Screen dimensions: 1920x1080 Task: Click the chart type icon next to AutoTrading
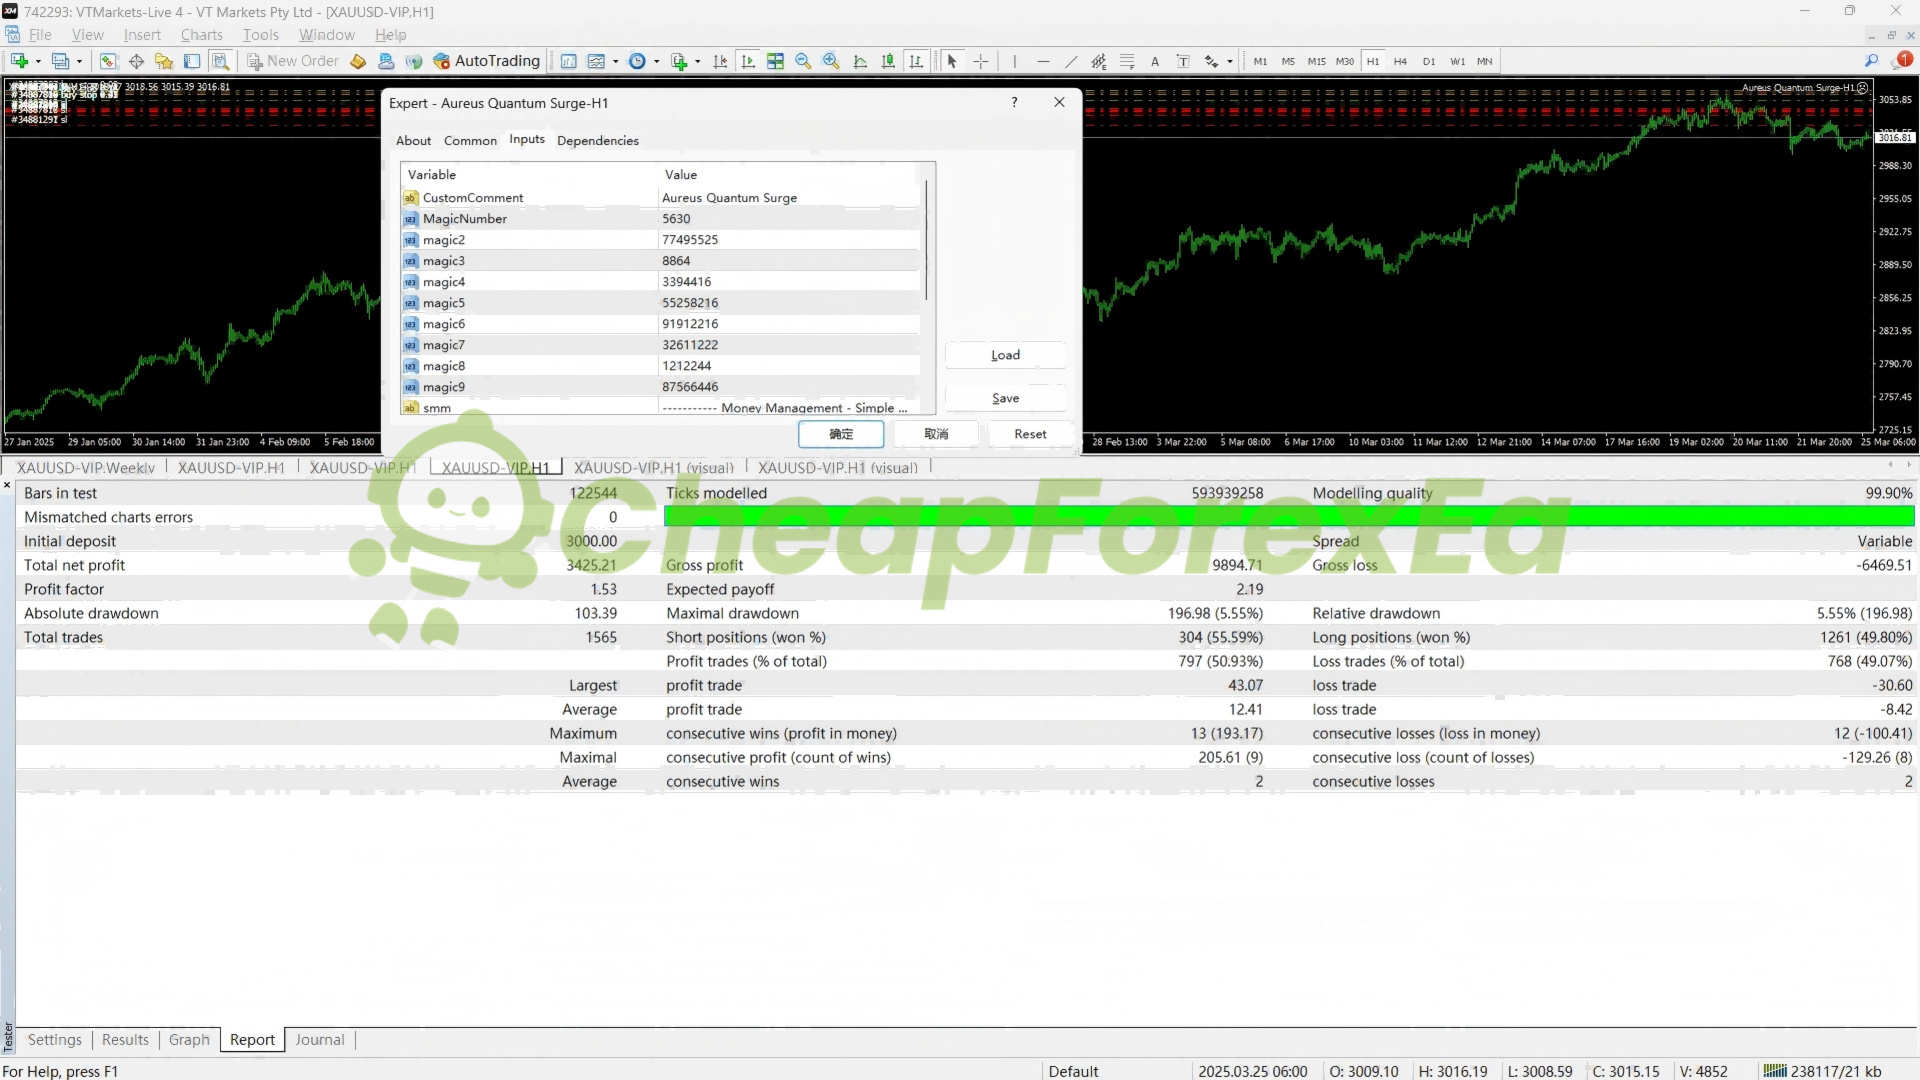pyautogui.click(x=568, y=61)
